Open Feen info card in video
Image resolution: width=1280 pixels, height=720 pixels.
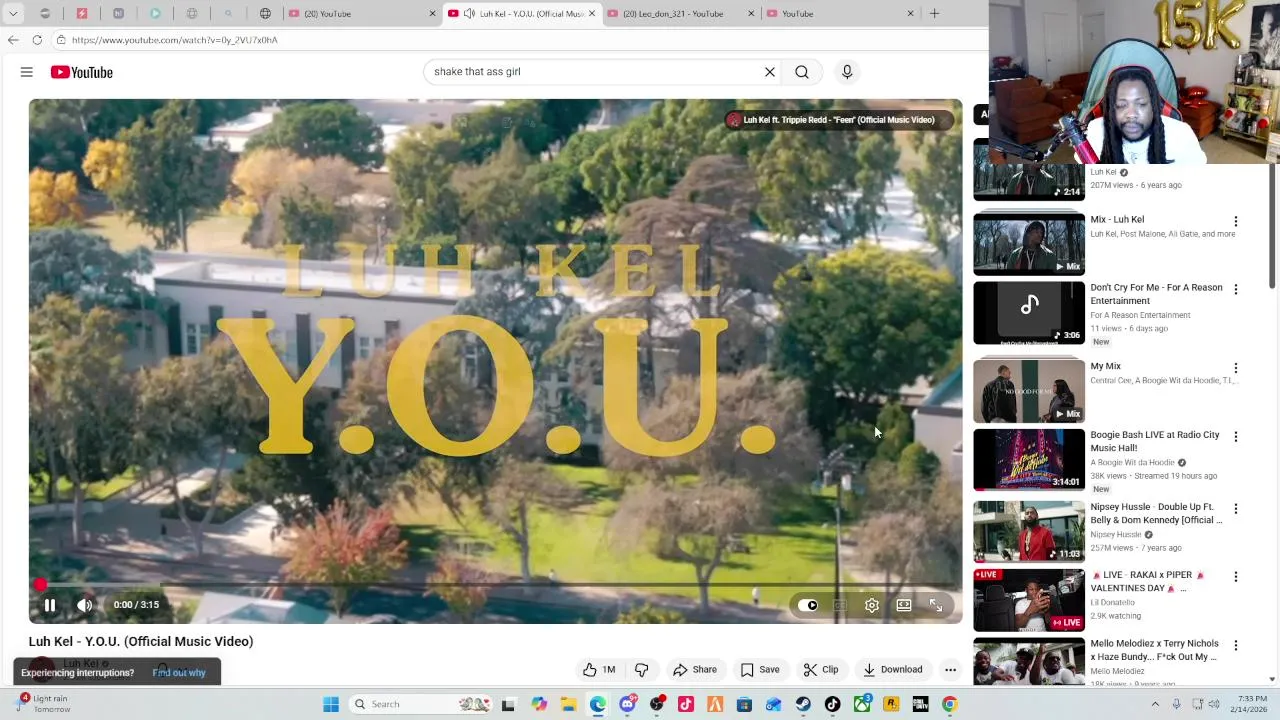838,120
